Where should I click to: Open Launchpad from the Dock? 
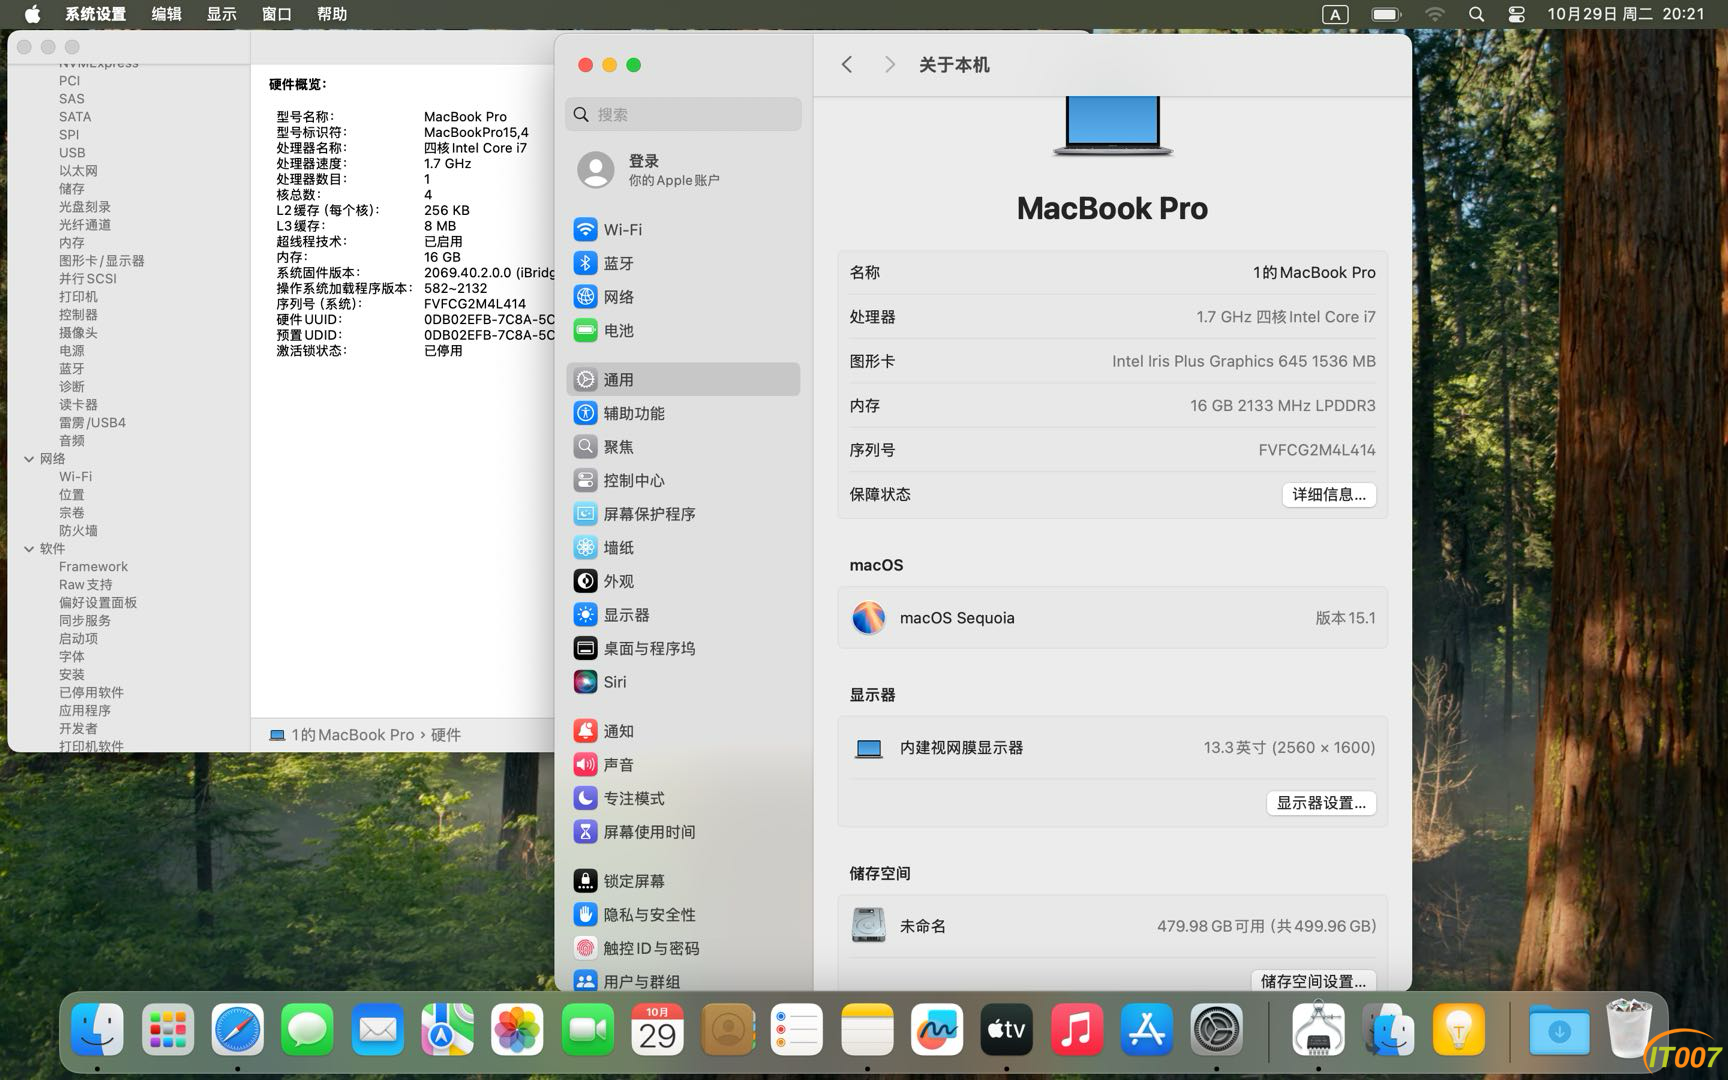167,1030
